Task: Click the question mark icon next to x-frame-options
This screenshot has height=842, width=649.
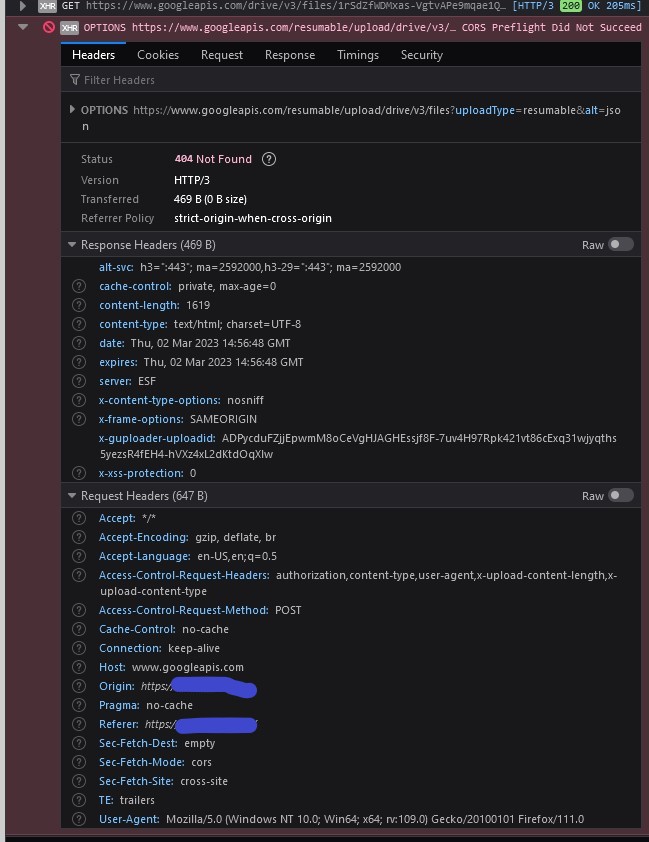Action: 80,419
